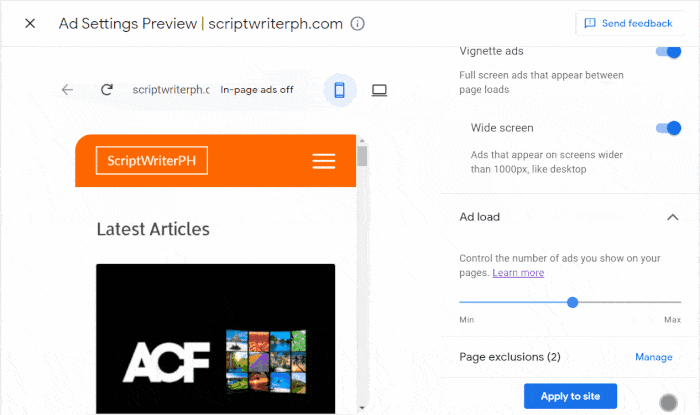Click the preview URL address field
This screenshot has height=415, width=700.
click(170, 90)
